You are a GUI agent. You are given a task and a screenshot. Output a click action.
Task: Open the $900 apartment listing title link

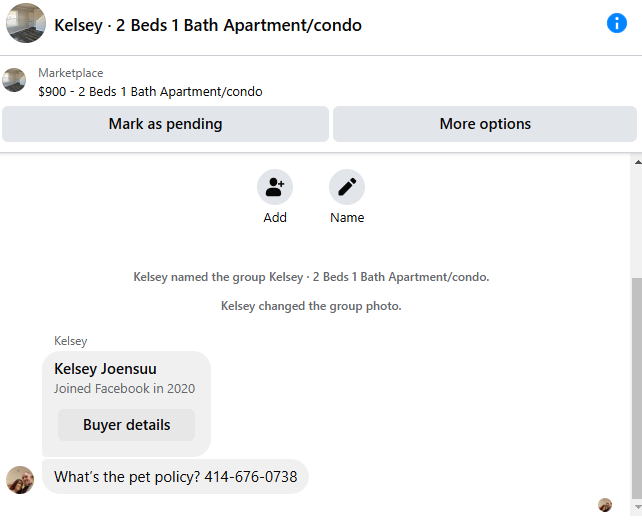[x=150, y=91]
